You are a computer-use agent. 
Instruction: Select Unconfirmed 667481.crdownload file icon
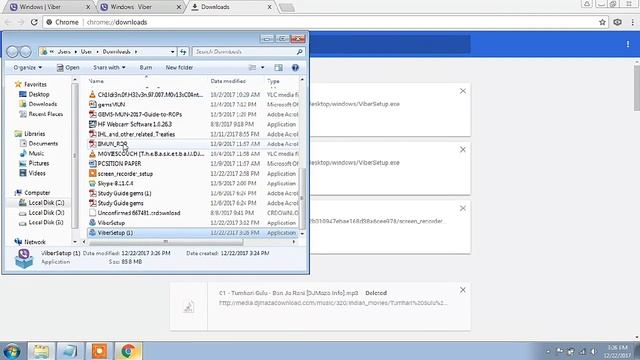93,213
